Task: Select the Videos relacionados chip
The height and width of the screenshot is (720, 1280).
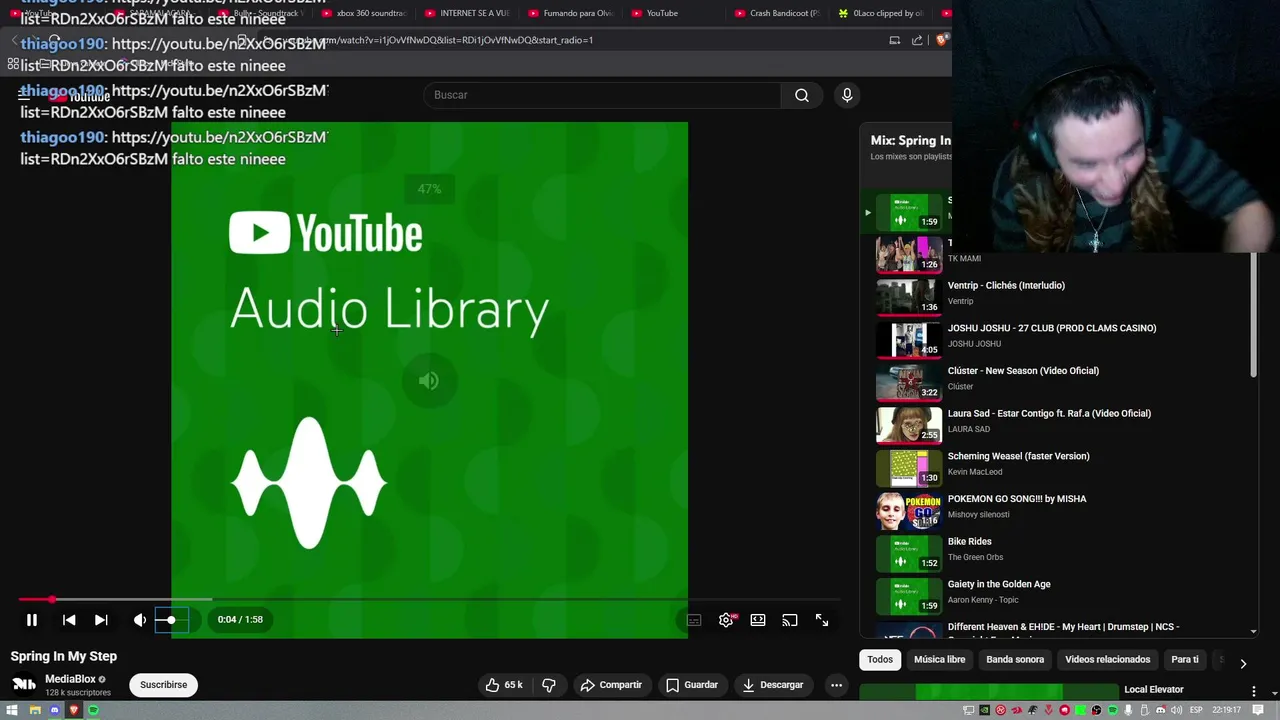Action: [1108, 660]
